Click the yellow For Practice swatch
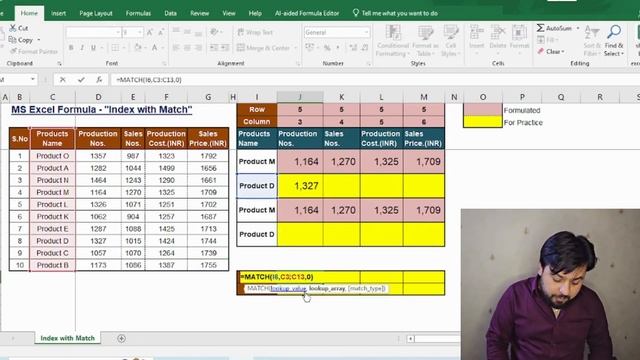This screenshot has height=360, width=640. point(482,122)
